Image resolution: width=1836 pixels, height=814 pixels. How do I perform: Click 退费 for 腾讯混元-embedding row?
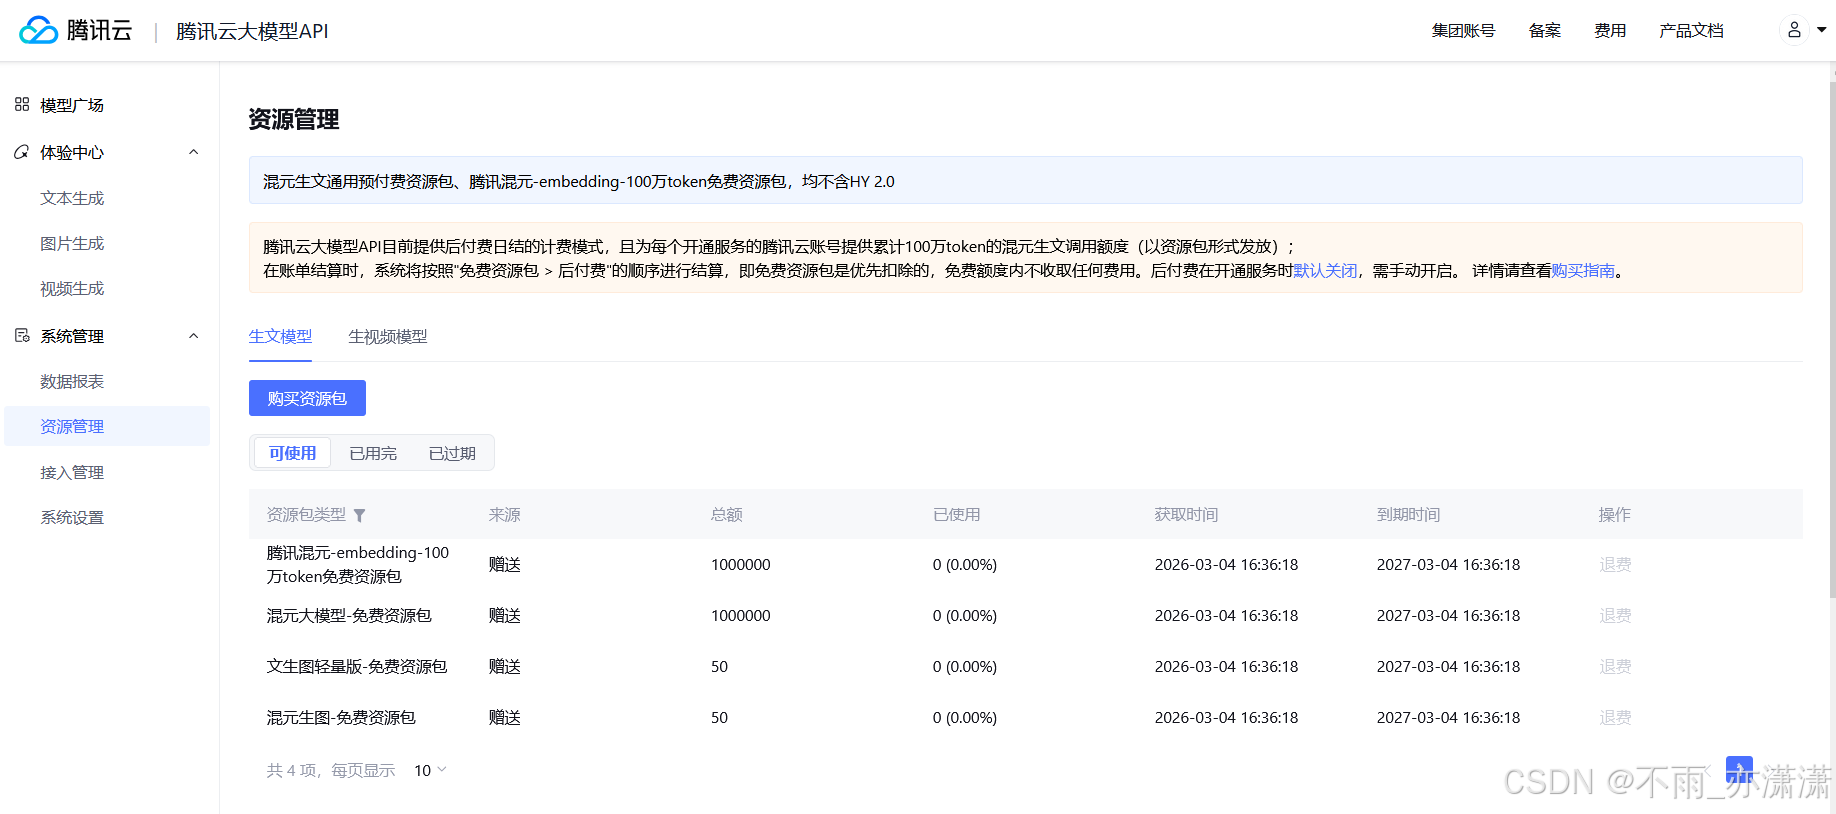pos(1615,565)
